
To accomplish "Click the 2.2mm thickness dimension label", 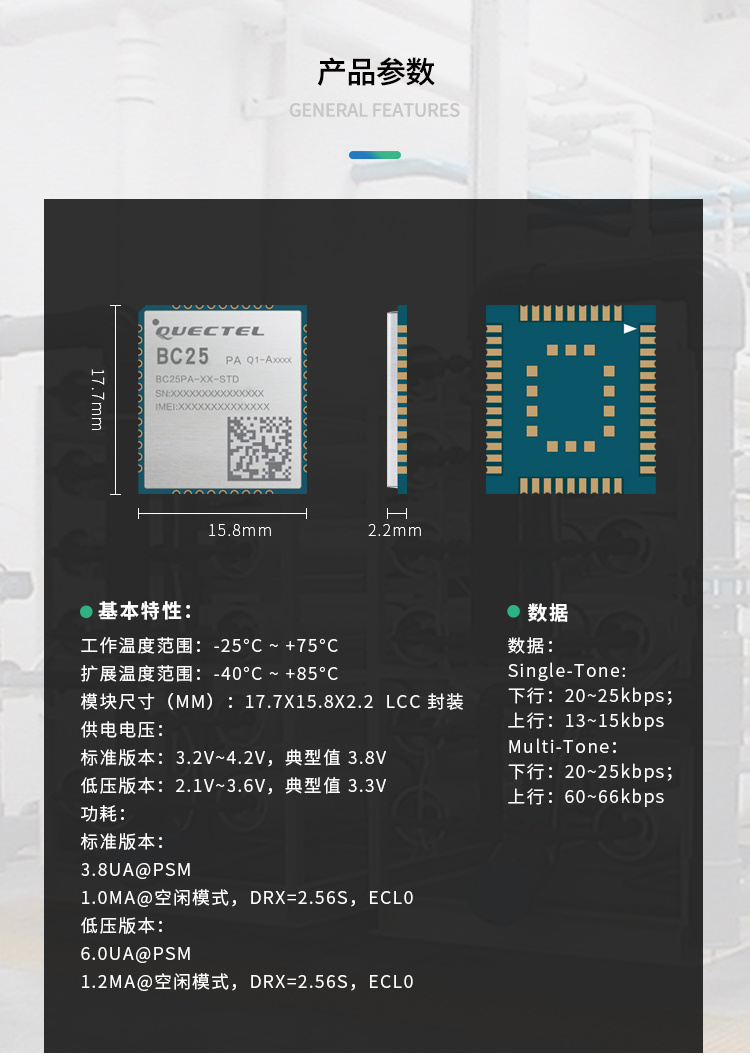I will [395, 530].
